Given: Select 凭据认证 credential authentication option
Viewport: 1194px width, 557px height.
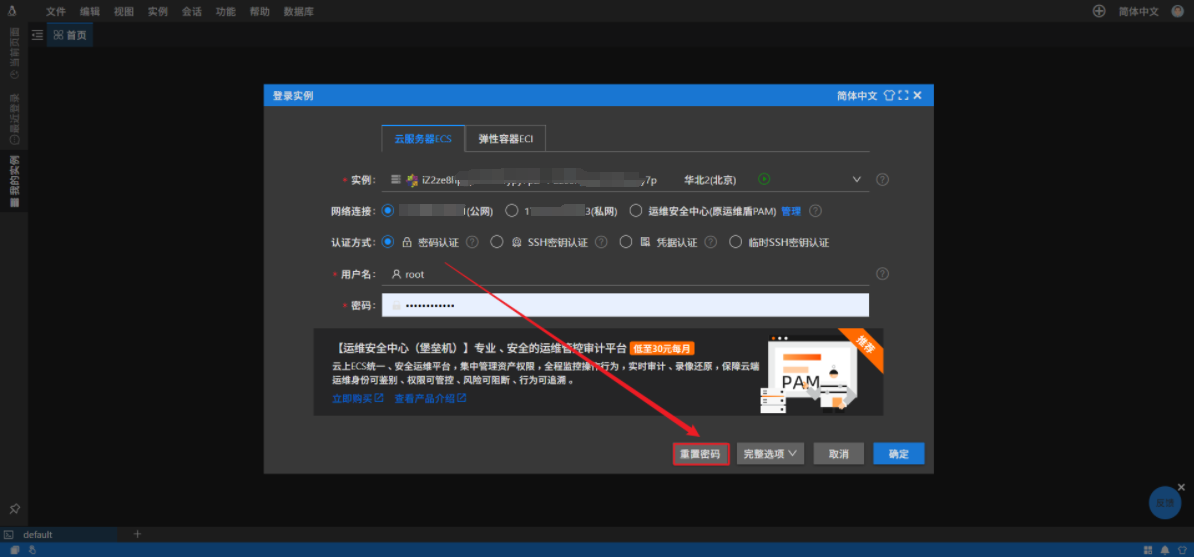Looking at the screenshot, I should click(x=626, y=242).
